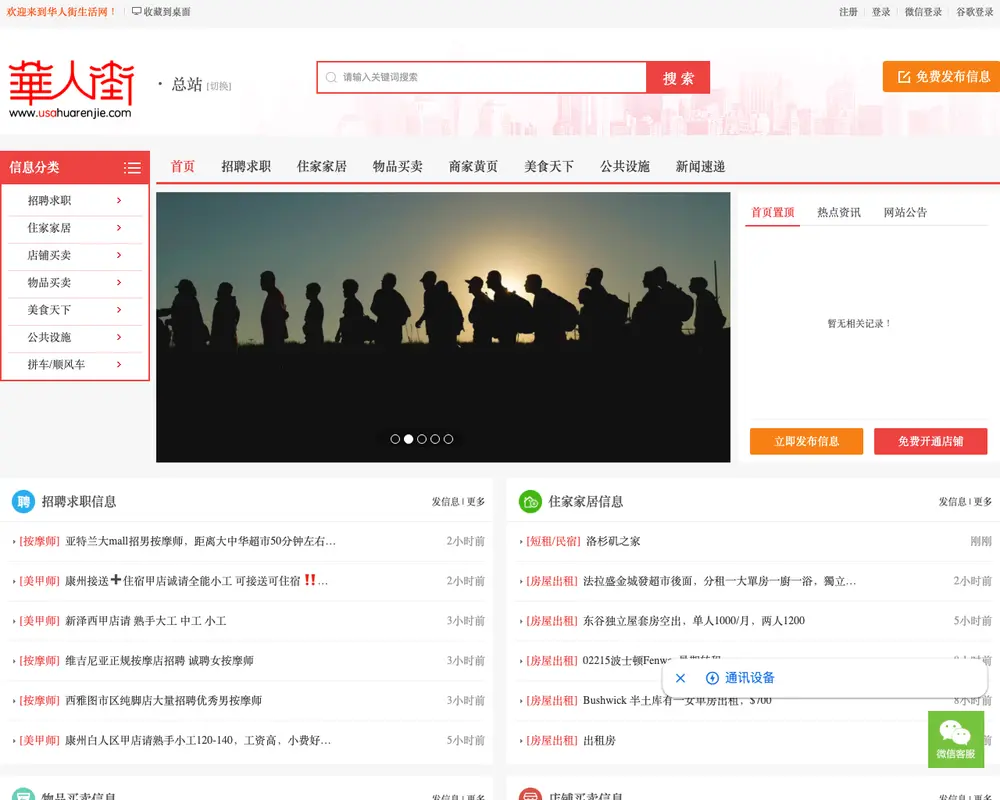Click the 谷歌登录 link

pyautogui.click(x=974, y=11)
